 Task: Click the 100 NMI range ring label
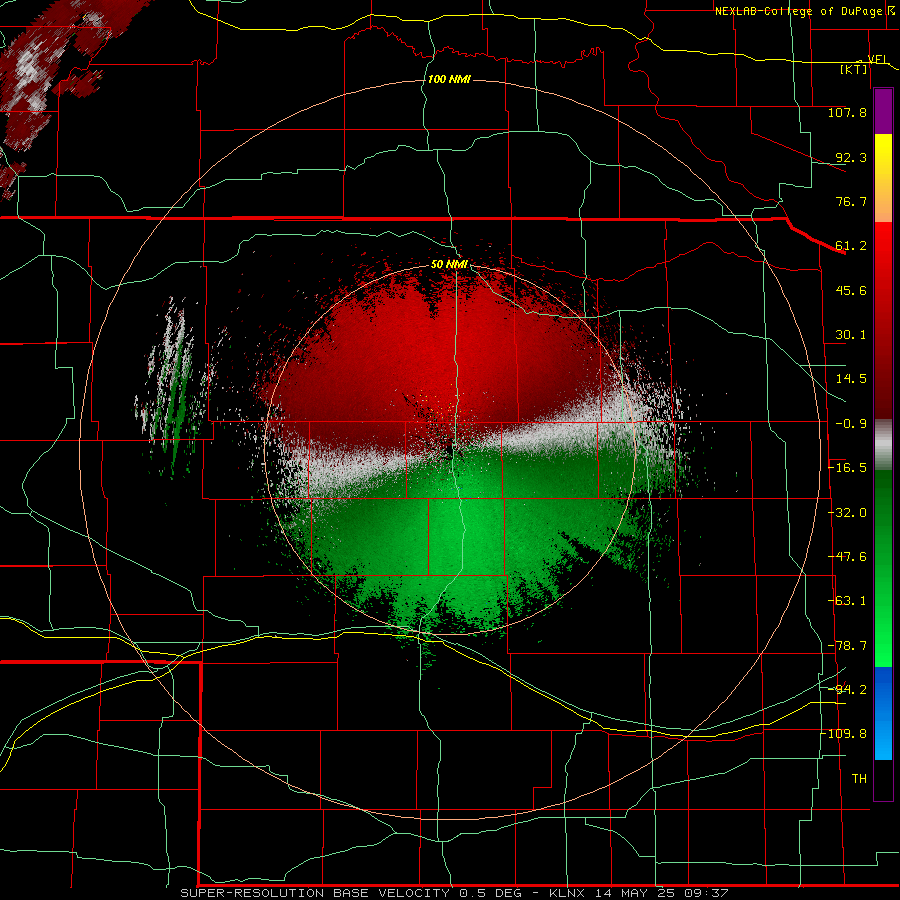point(449,79)
